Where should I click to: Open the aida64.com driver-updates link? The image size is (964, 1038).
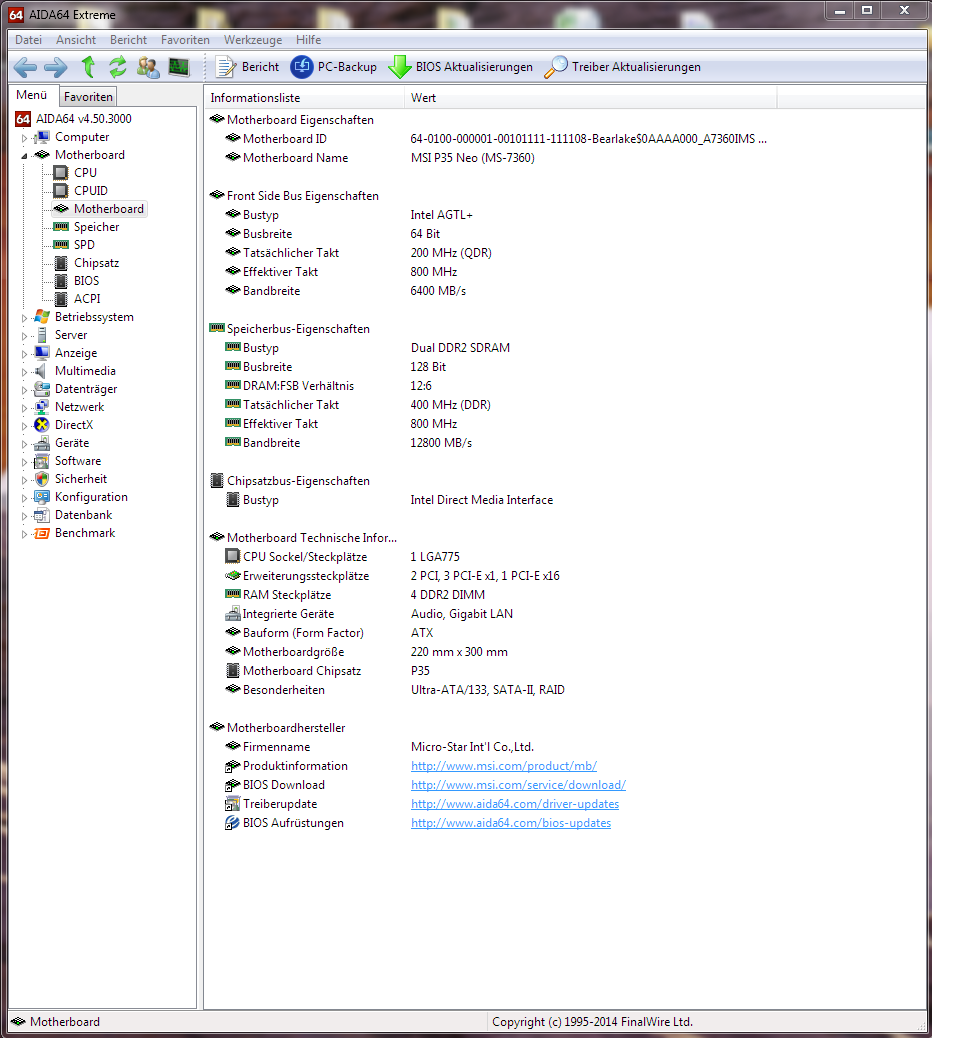tap(515, 804)
